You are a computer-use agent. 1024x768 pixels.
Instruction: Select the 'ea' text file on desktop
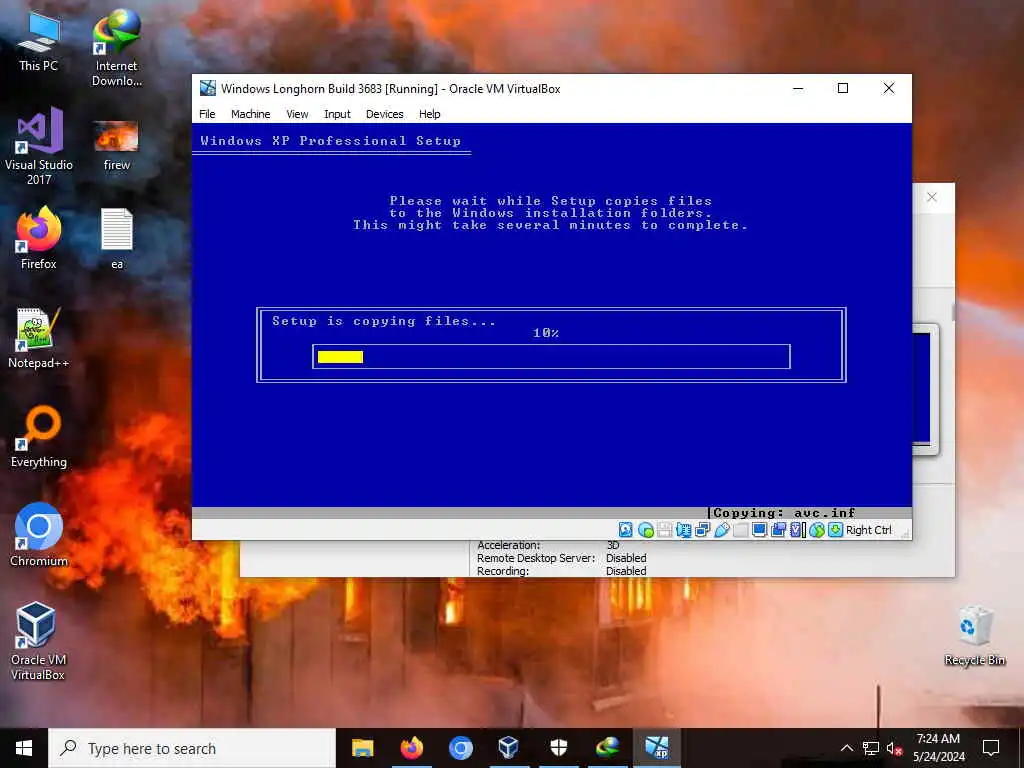[117, 238]
